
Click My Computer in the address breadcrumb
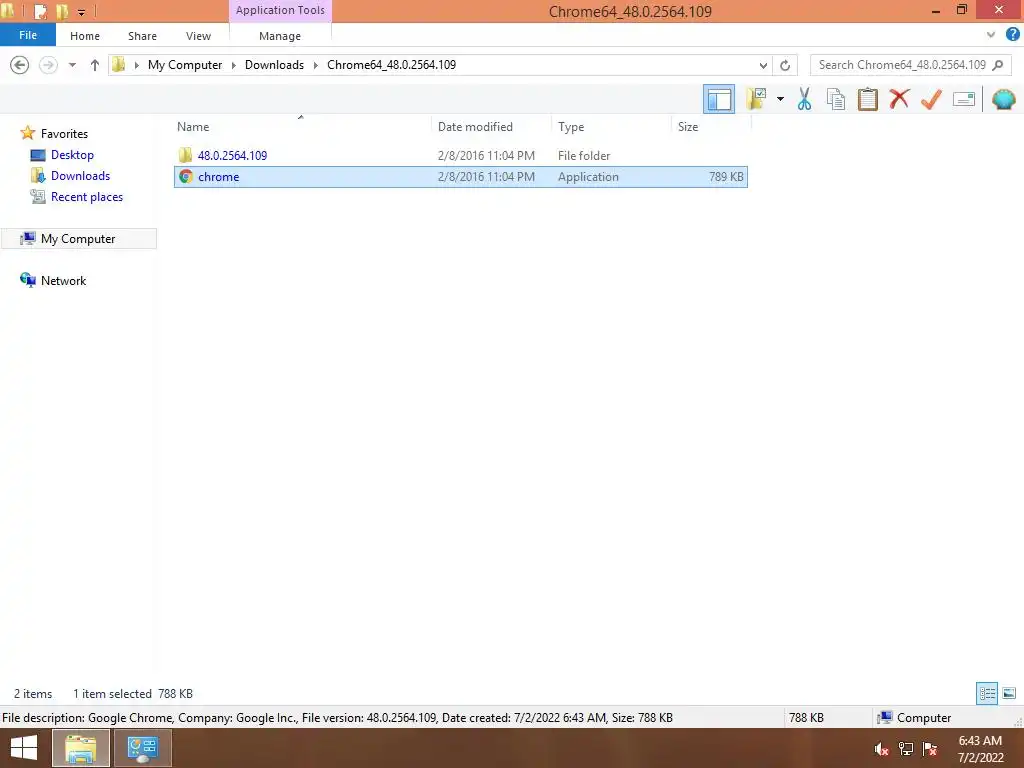click(x=185, y=65)
